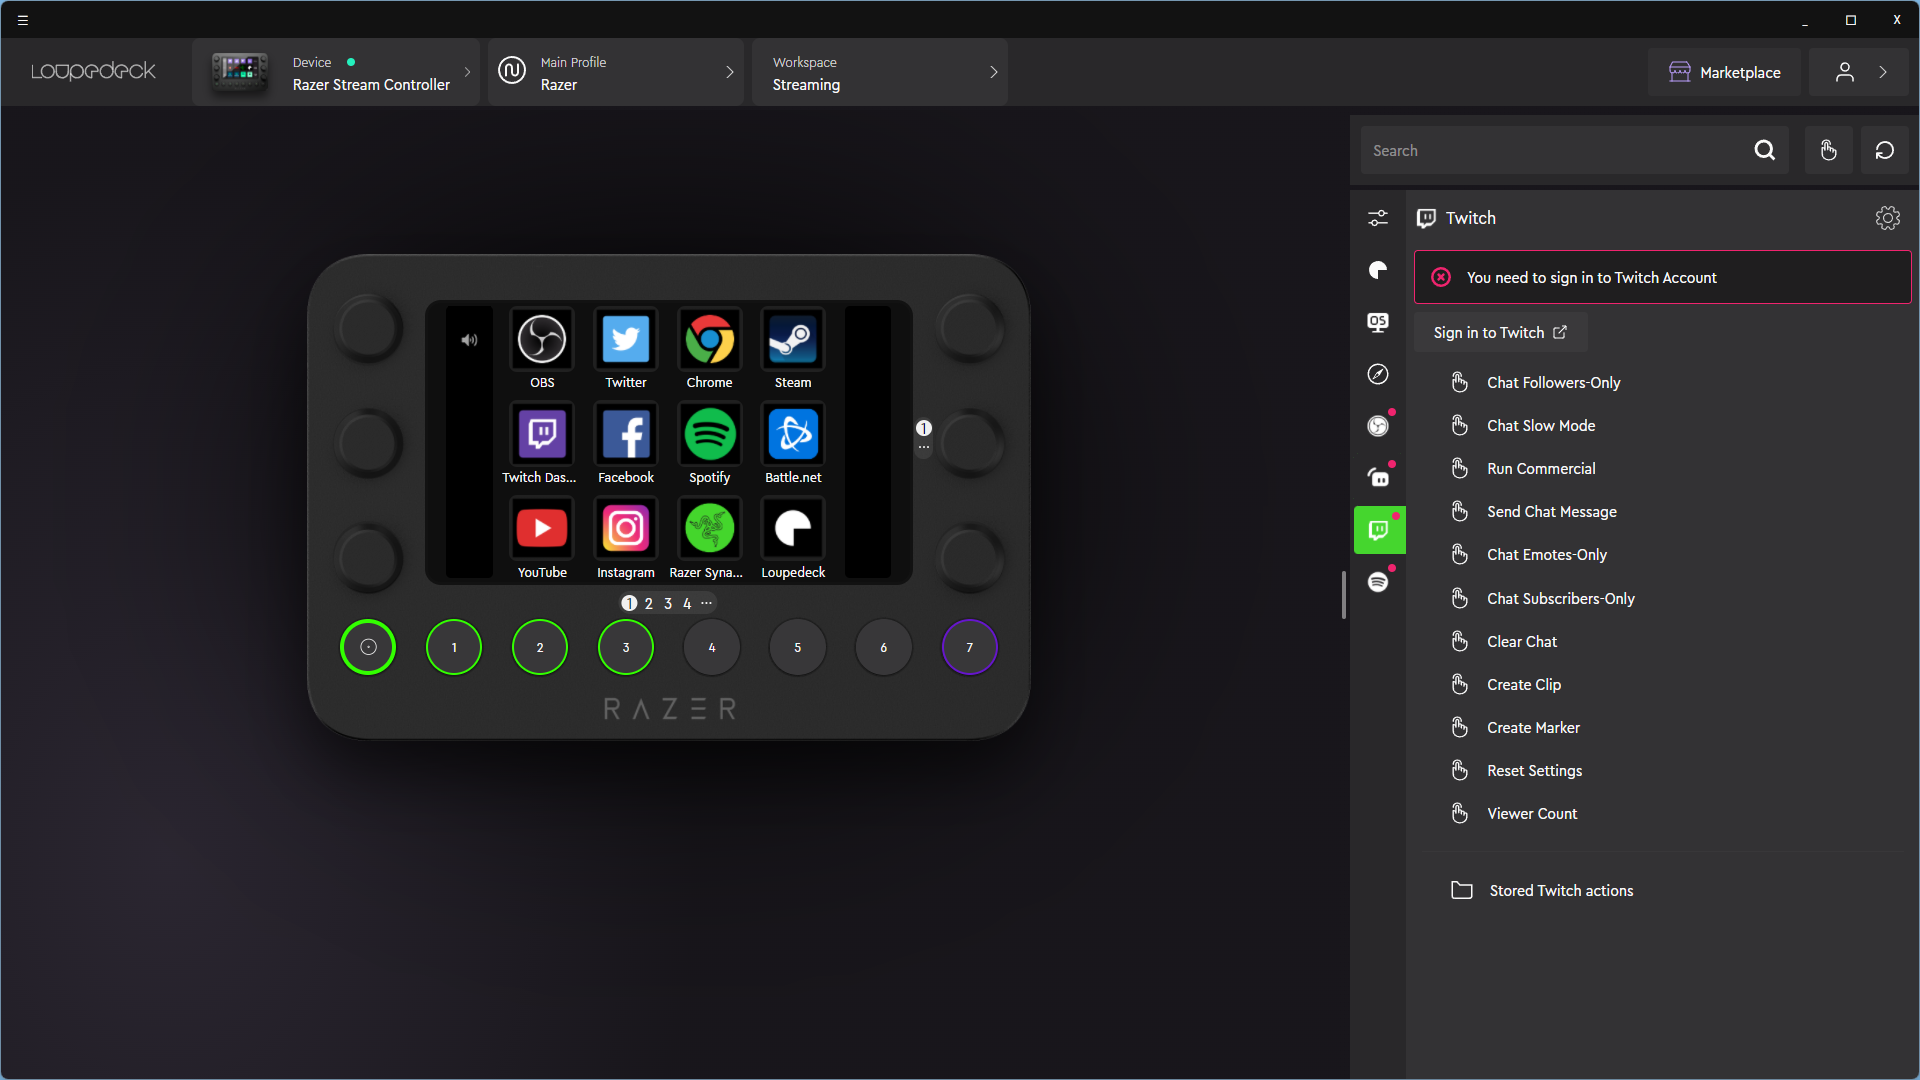This screenshot has width=1920, height=1080.
Task: Click the touch/press action icon next to search
Action: coord(1828,150)
